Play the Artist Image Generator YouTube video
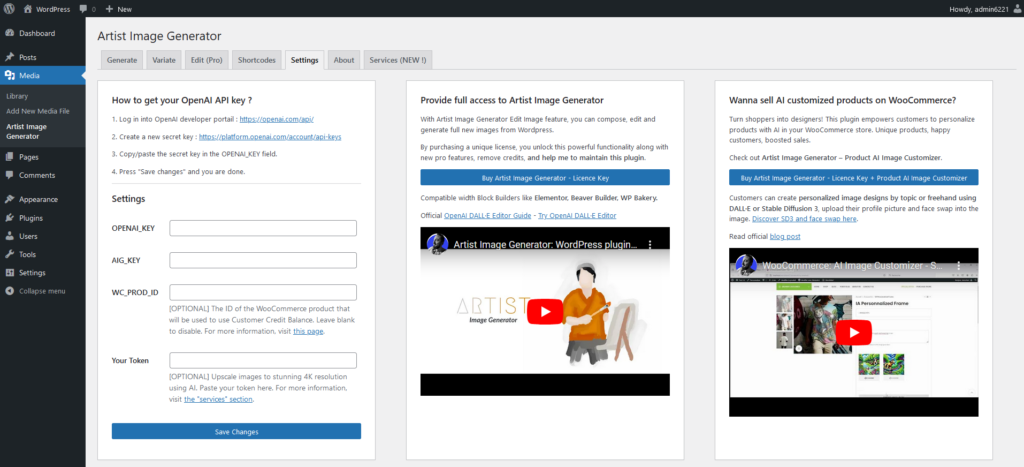 tap(545, 312)
